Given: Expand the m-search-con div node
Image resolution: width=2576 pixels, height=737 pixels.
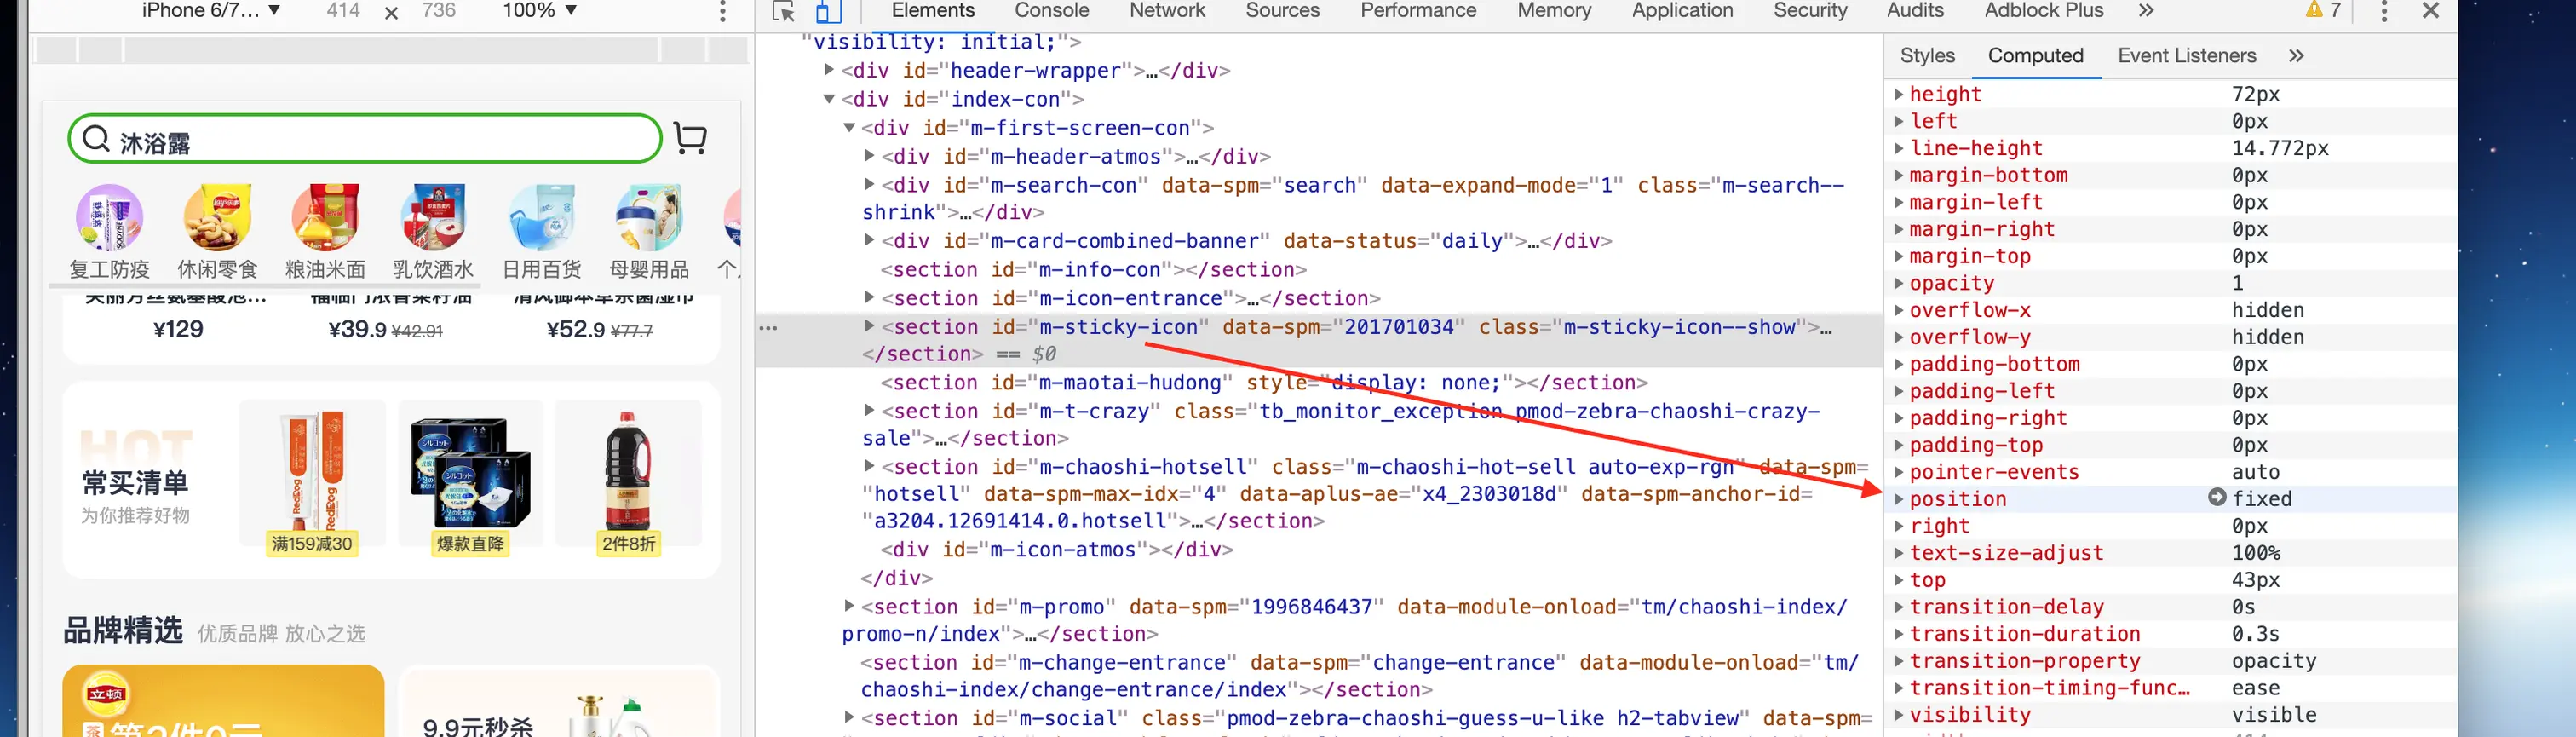Looking at the screenshot, I should tap(869, 185).
